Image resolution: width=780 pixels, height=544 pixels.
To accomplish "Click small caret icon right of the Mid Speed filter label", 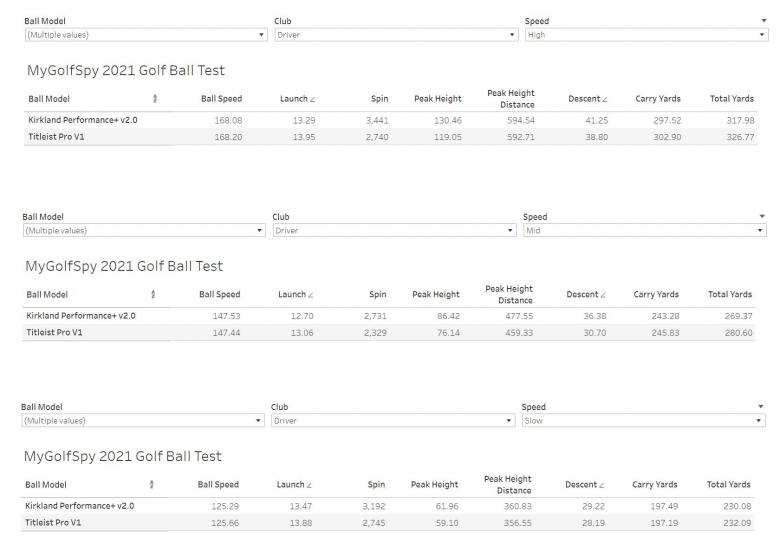I will pos(762,217).
